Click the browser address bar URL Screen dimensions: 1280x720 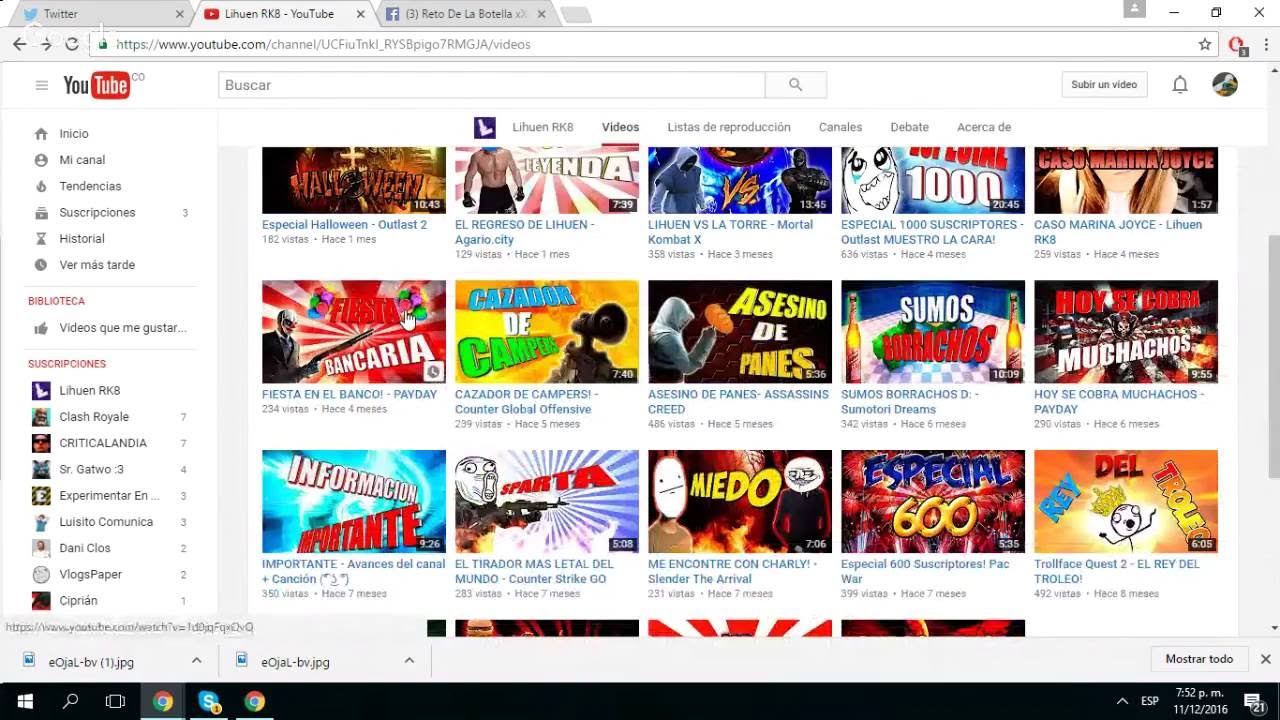pyautogui.click(x=323, y=44)
